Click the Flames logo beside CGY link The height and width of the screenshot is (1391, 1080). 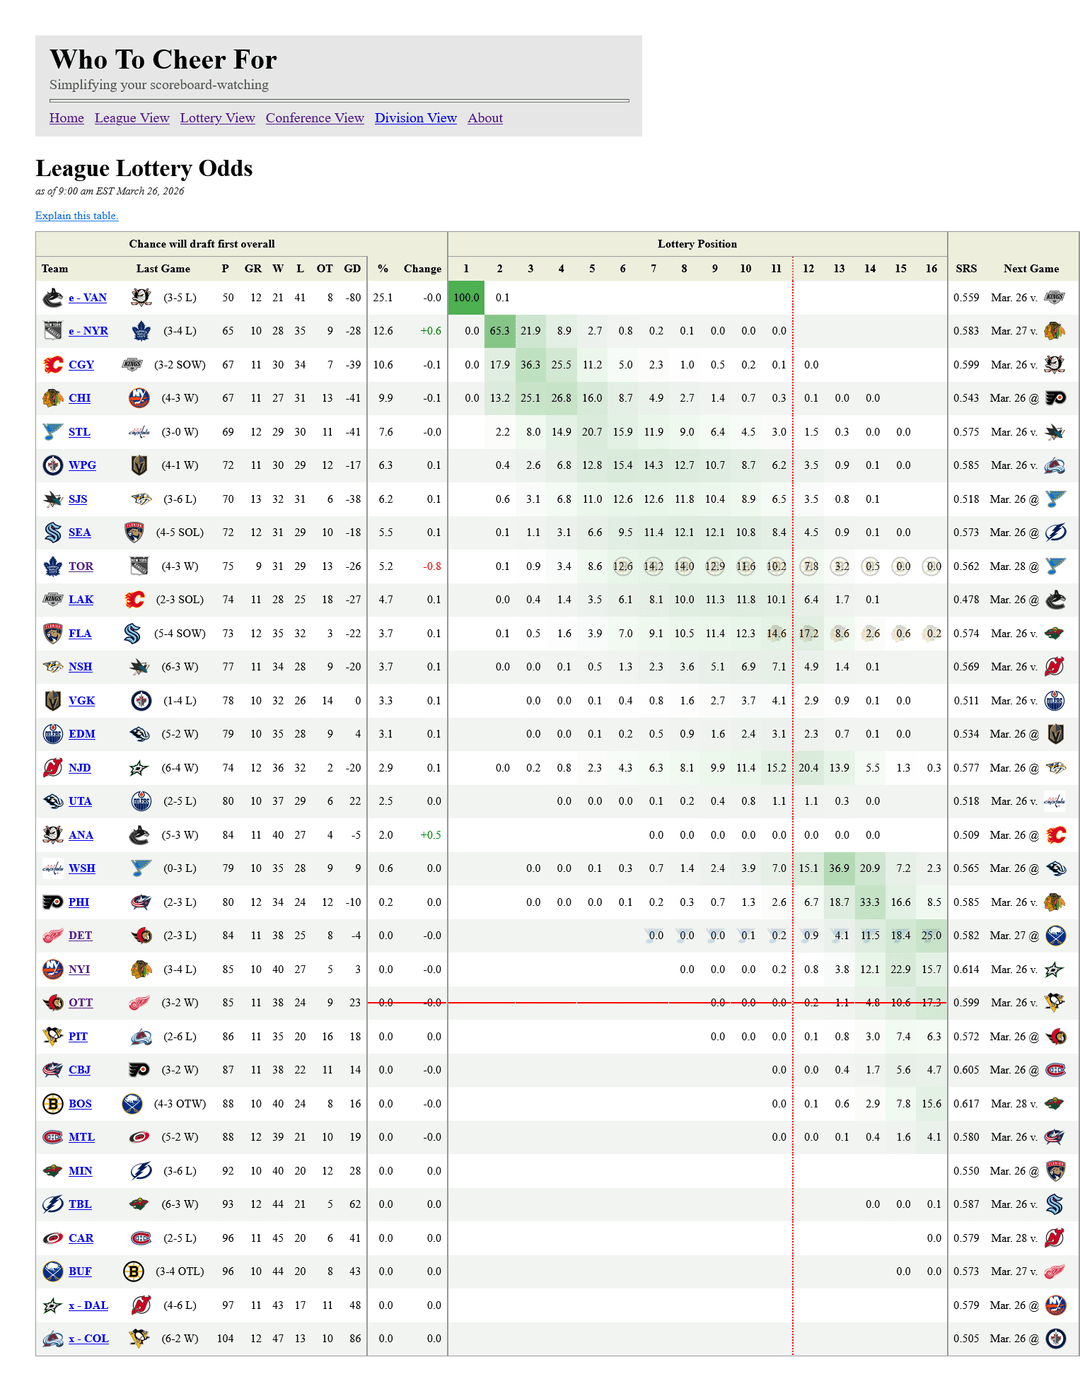point(53,365)
